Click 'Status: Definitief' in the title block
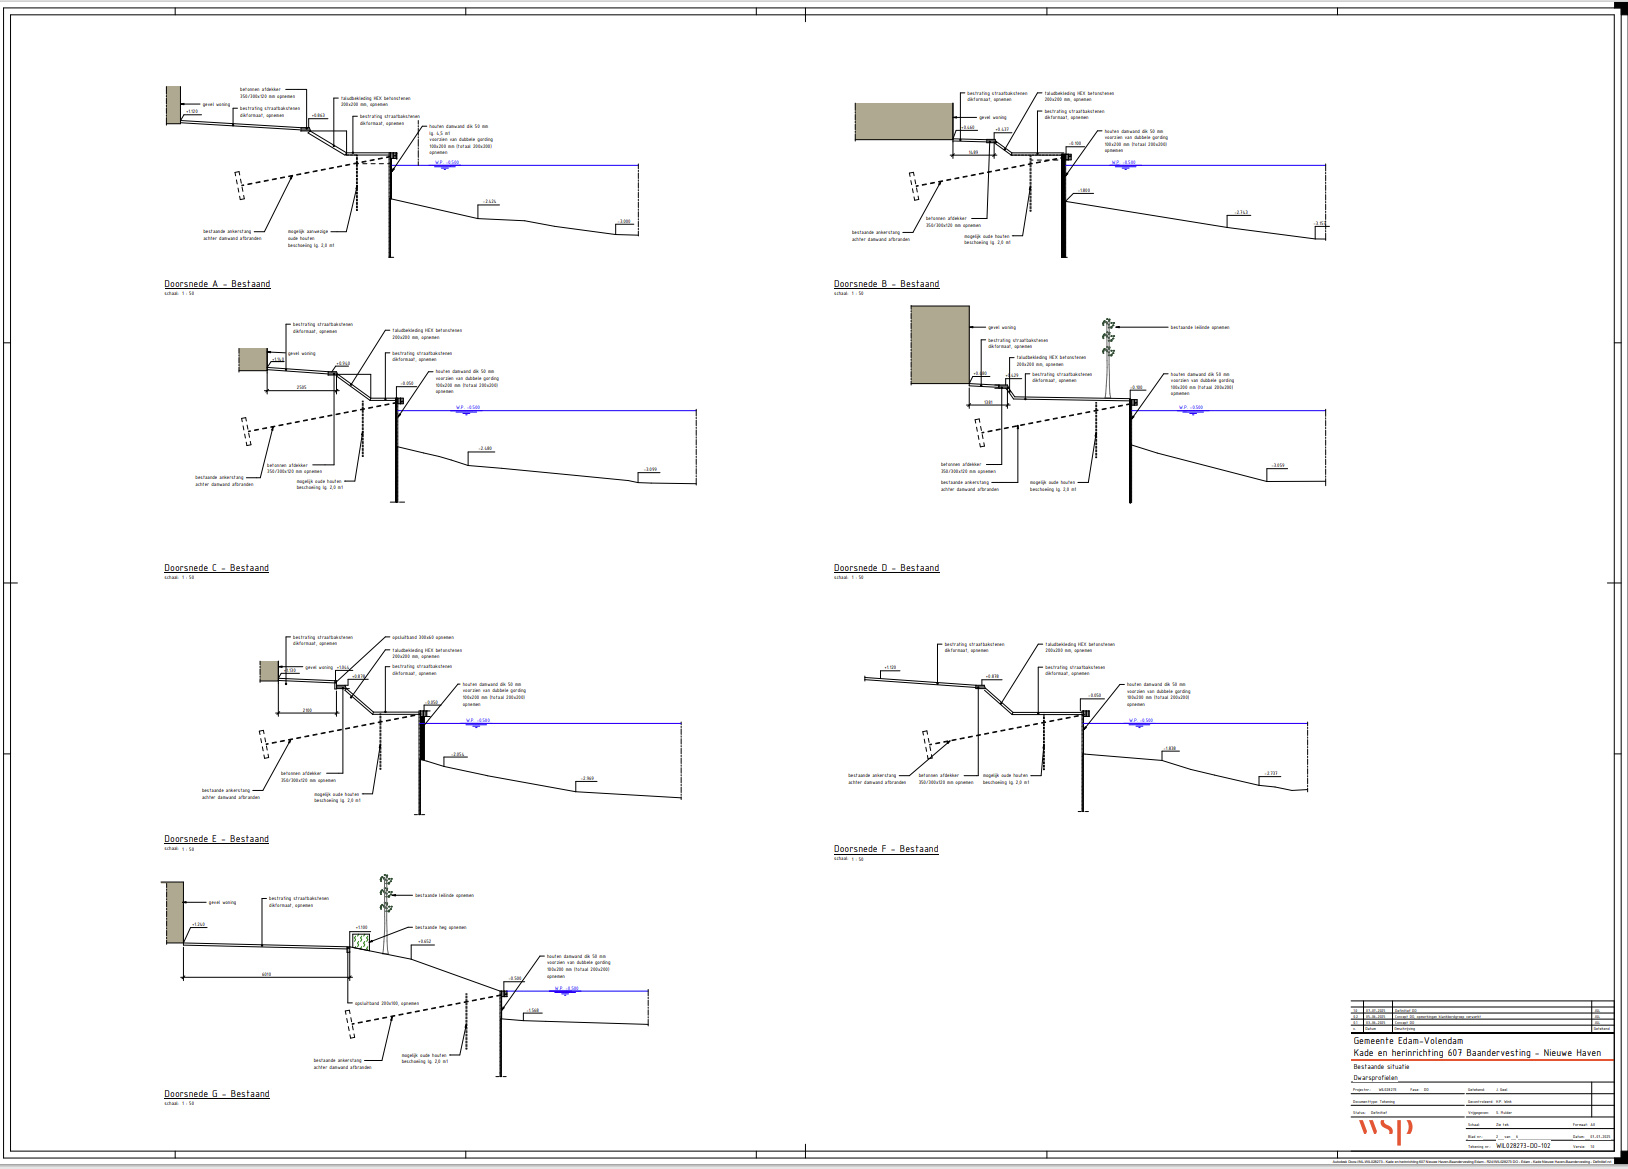The height and width of the screenshot is (1169, 1628). [1370, 1112]
